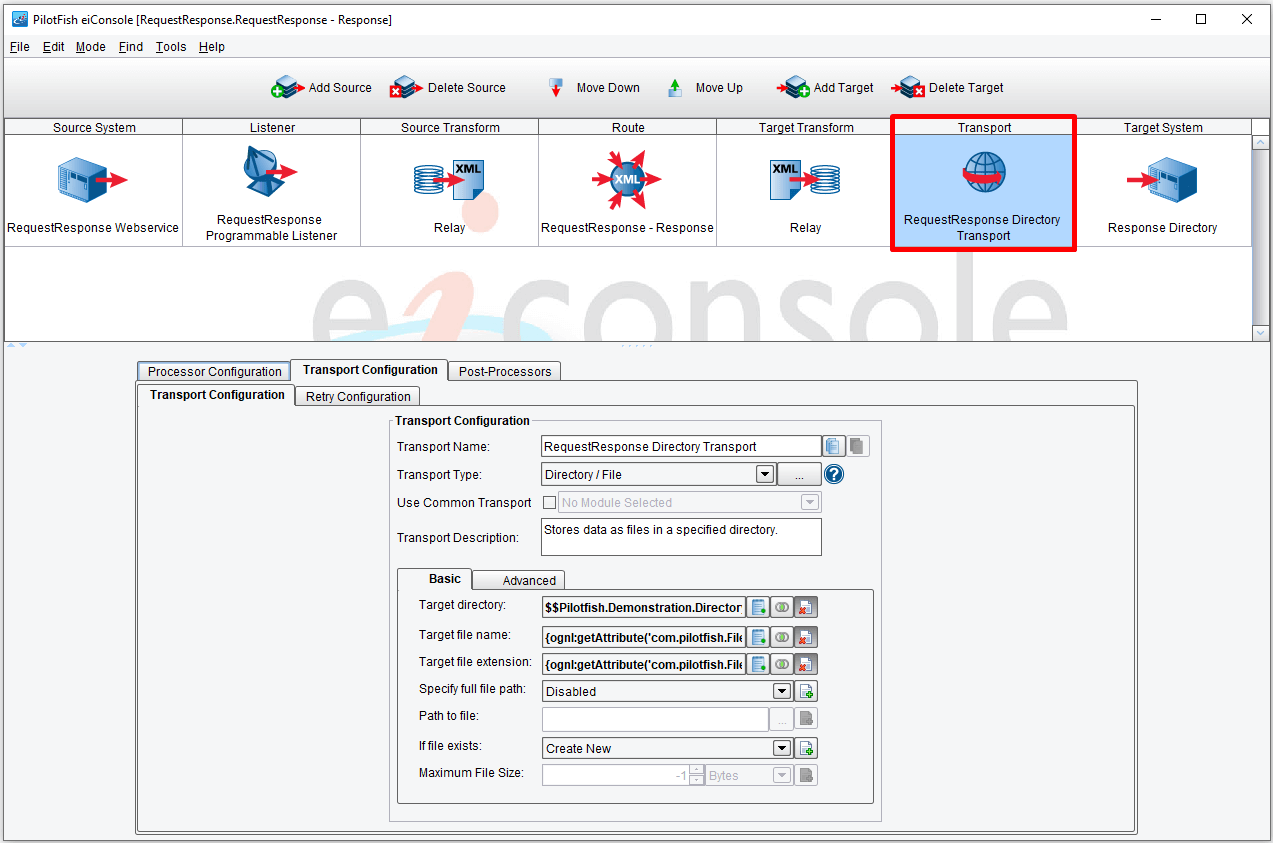Click the Target directory input field
The width and height of the screenshot is (1273, 843).
[x=644, y=607]
